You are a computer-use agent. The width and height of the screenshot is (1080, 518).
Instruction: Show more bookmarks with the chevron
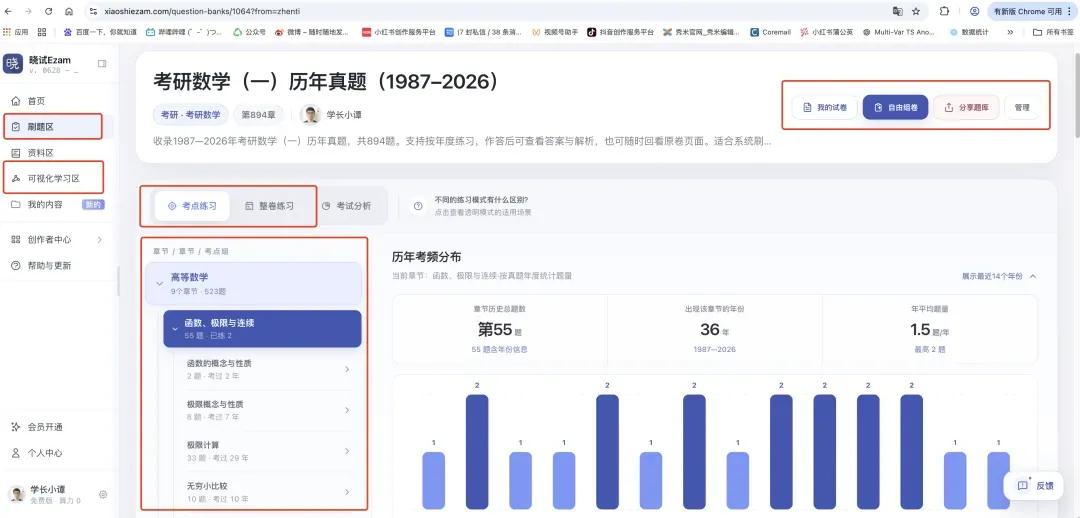[x=1010, y=32]
